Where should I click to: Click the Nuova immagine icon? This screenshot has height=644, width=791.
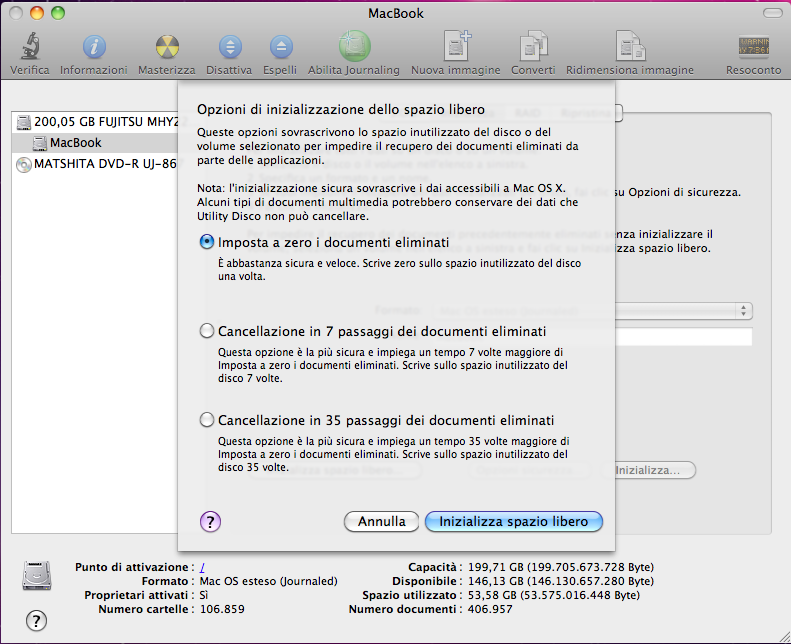[x=457, y=46]
